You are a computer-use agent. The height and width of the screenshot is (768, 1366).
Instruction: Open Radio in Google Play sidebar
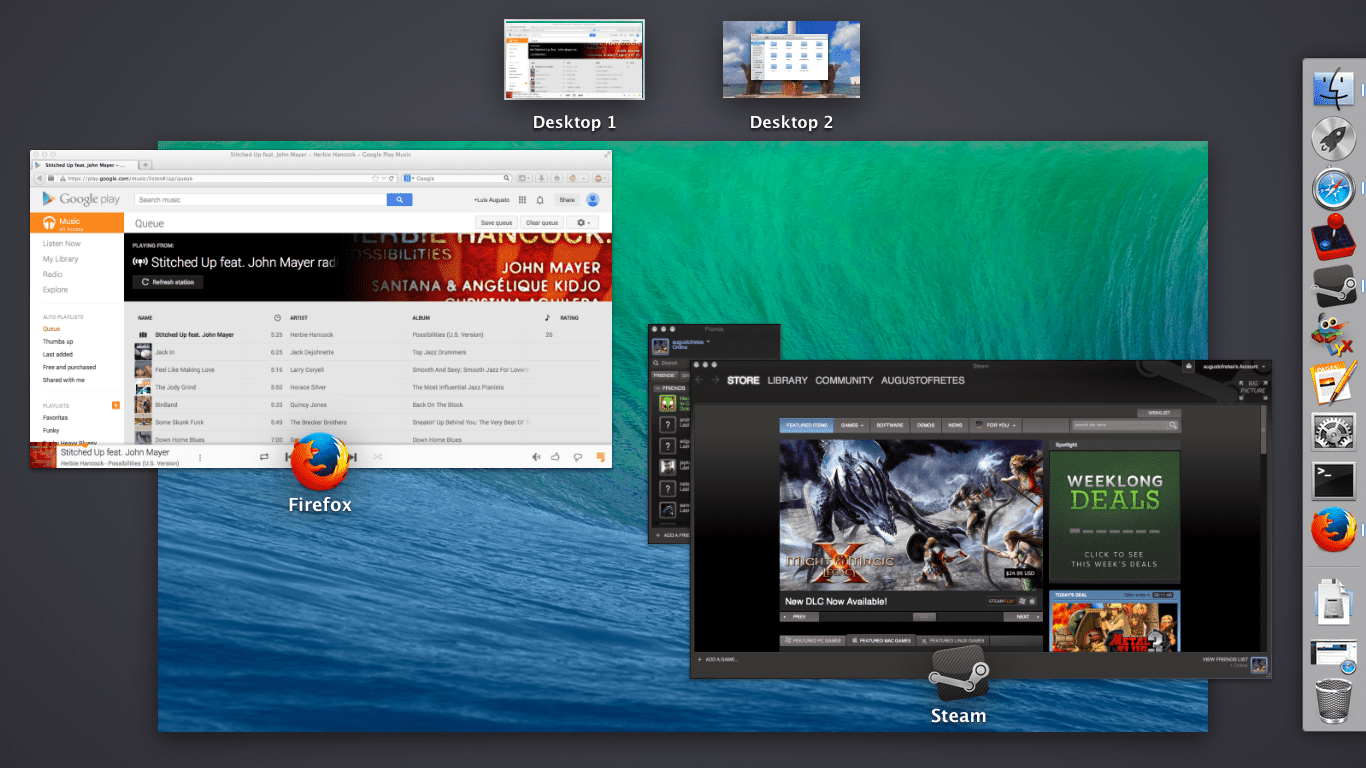pos(52,274)
